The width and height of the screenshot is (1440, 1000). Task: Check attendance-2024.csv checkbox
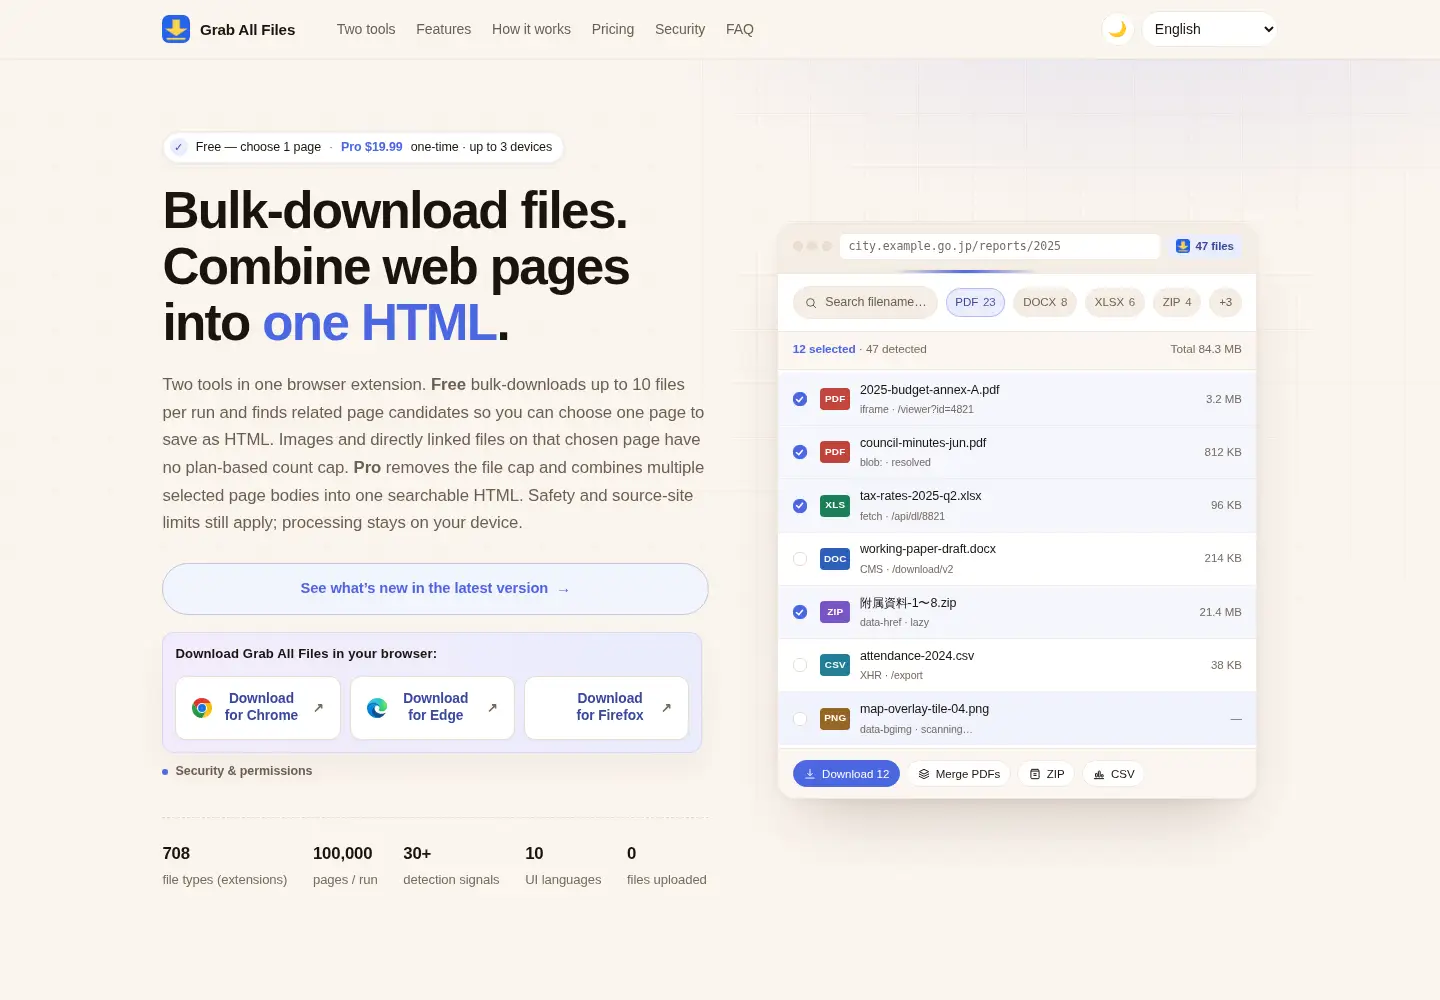tap(800, 665)
